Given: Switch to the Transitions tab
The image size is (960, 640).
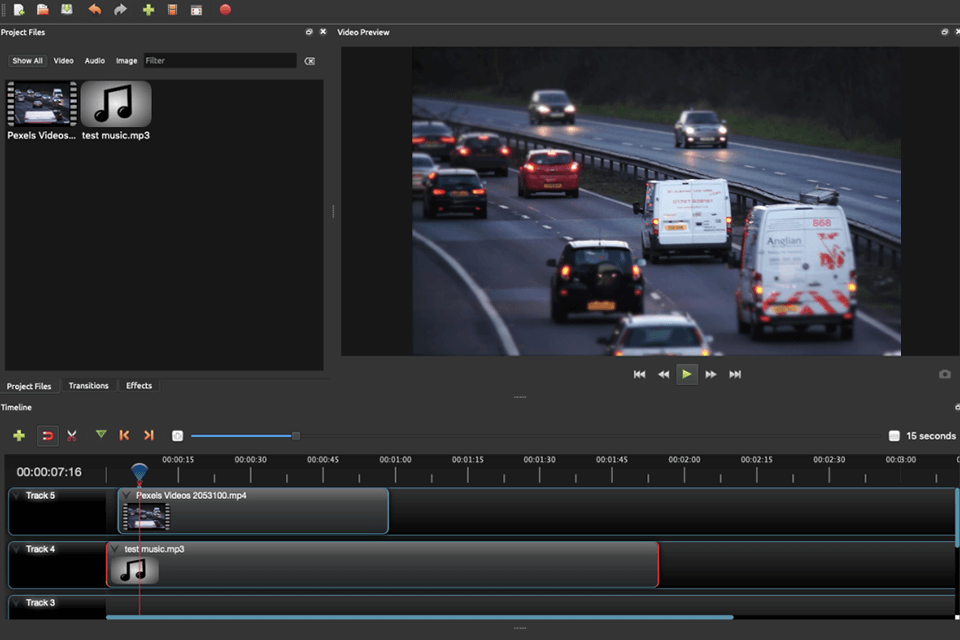Looking at the screenshot, I should pyautogui.click(x=88, y=386).
